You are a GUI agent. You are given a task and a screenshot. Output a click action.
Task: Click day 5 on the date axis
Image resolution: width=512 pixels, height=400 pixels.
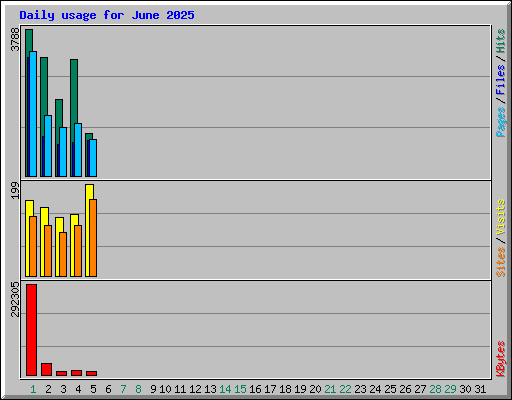[x=93, y=389]
